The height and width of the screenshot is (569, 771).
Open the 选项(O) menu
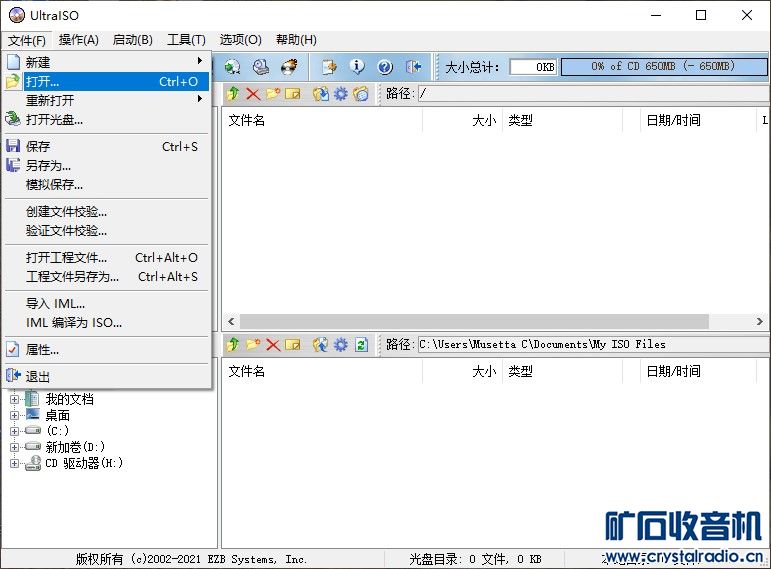240,40
